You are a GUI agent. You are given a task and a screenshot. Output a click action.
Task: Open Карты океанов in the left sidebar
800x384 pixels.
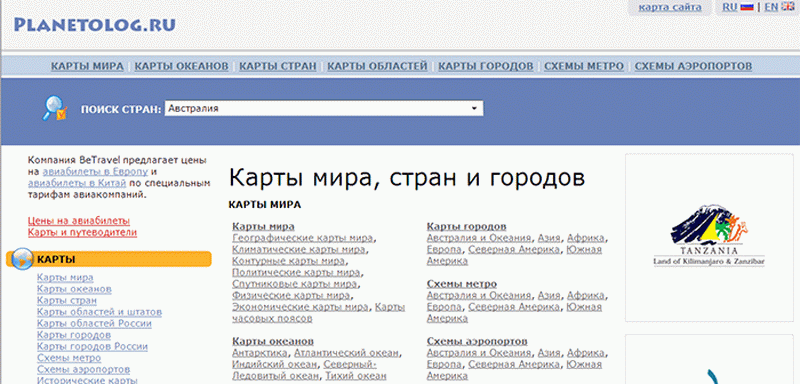click(x=74, y=289)
